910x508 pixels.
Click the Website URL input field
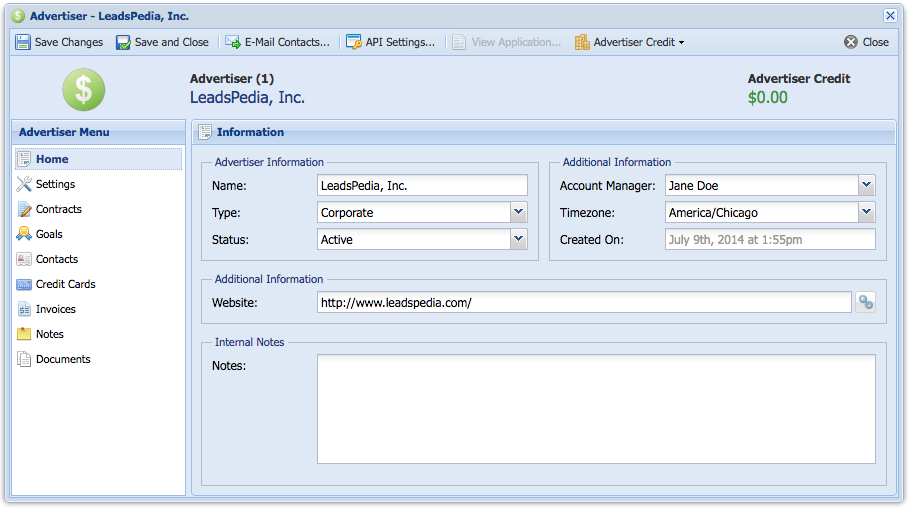584,302
